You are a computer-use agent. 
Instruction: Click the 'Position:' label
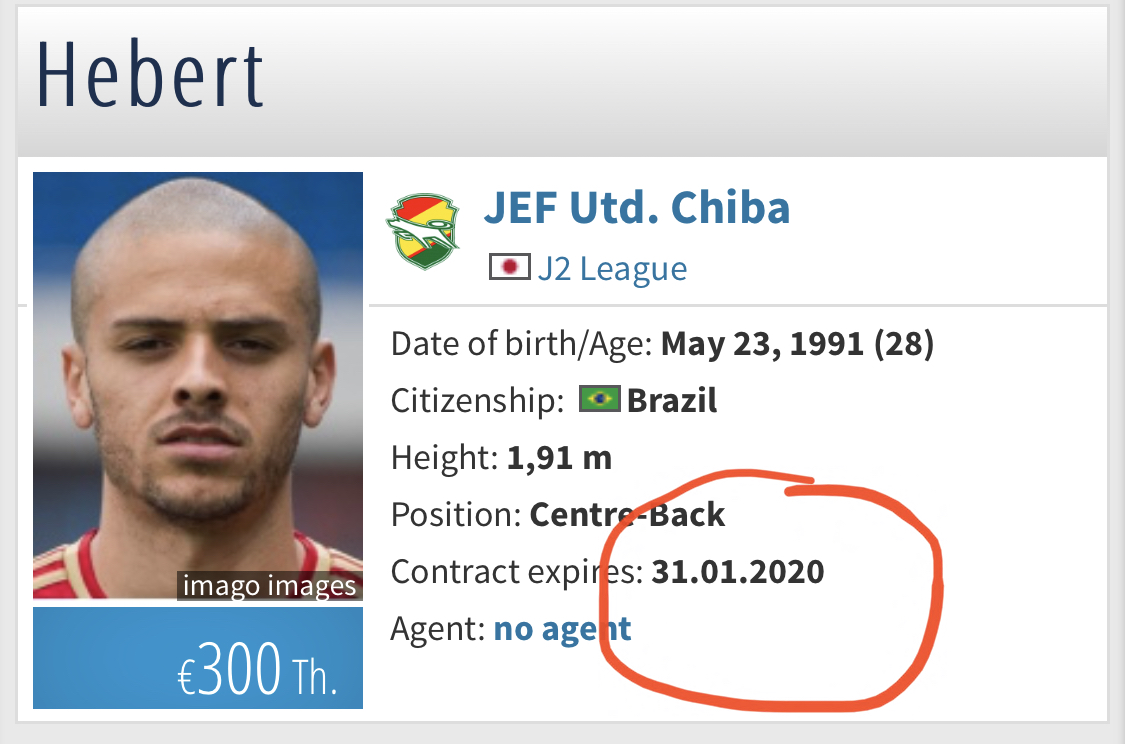pos(456,515)
